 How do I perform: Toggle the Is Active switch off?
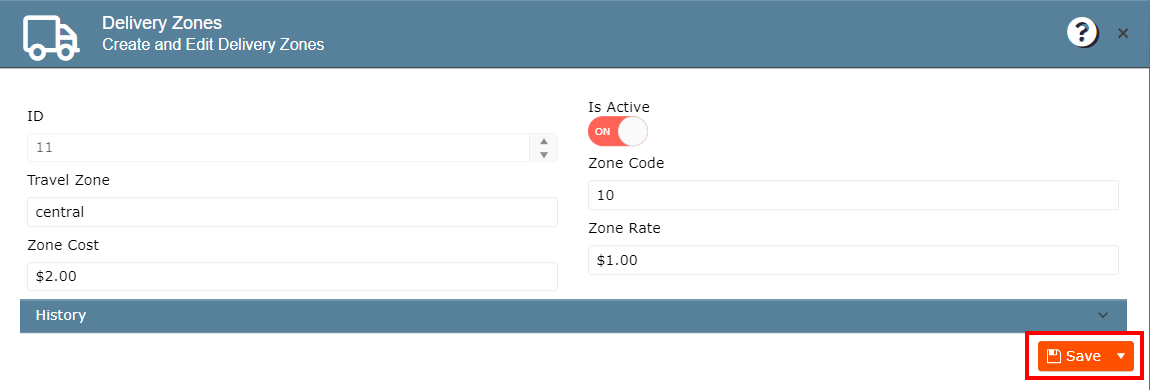(618, 132)
